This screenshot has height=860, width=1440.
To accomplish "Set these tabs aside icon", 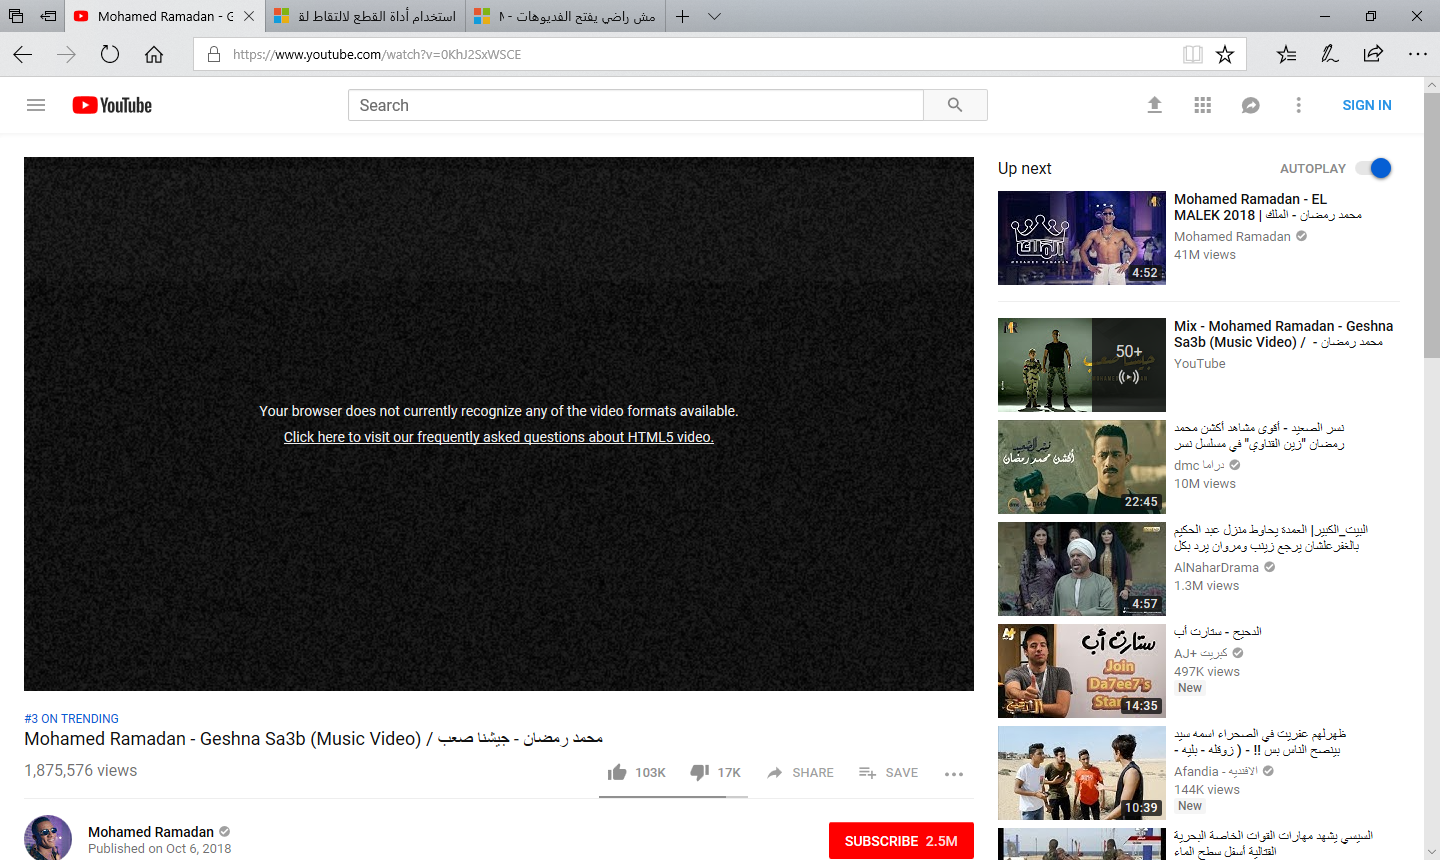I will coord(48,16).
